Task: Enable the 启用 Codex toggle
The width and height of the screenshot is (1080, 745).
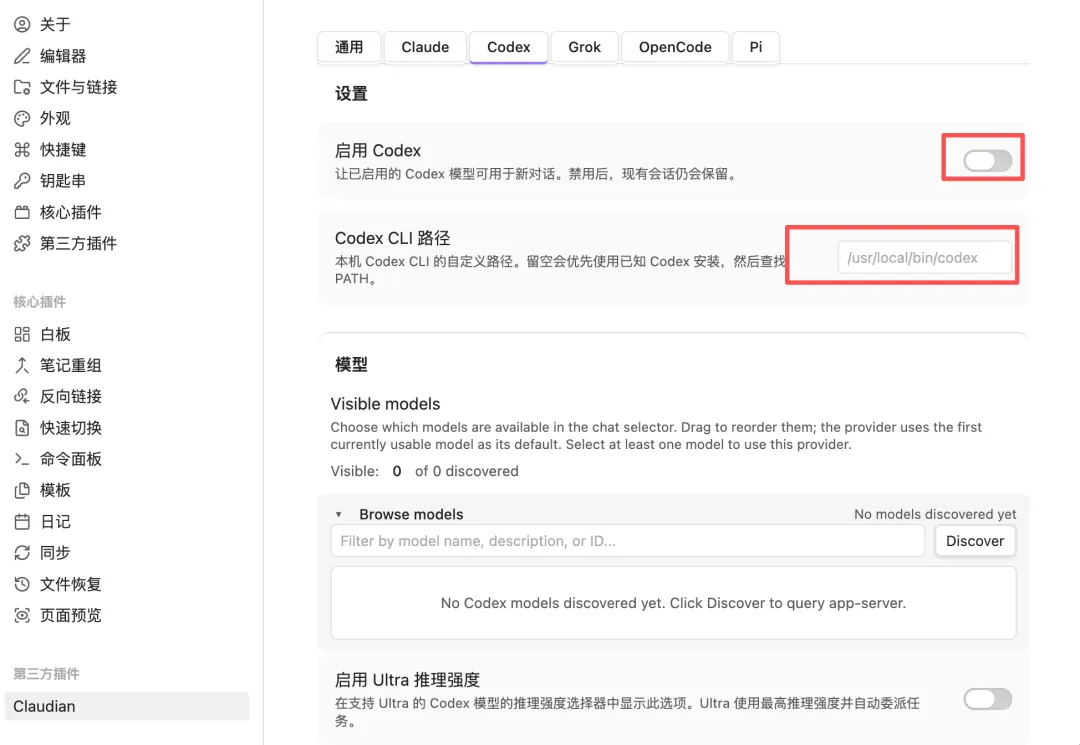Action: pyautogui.click(x=987, y=161)
